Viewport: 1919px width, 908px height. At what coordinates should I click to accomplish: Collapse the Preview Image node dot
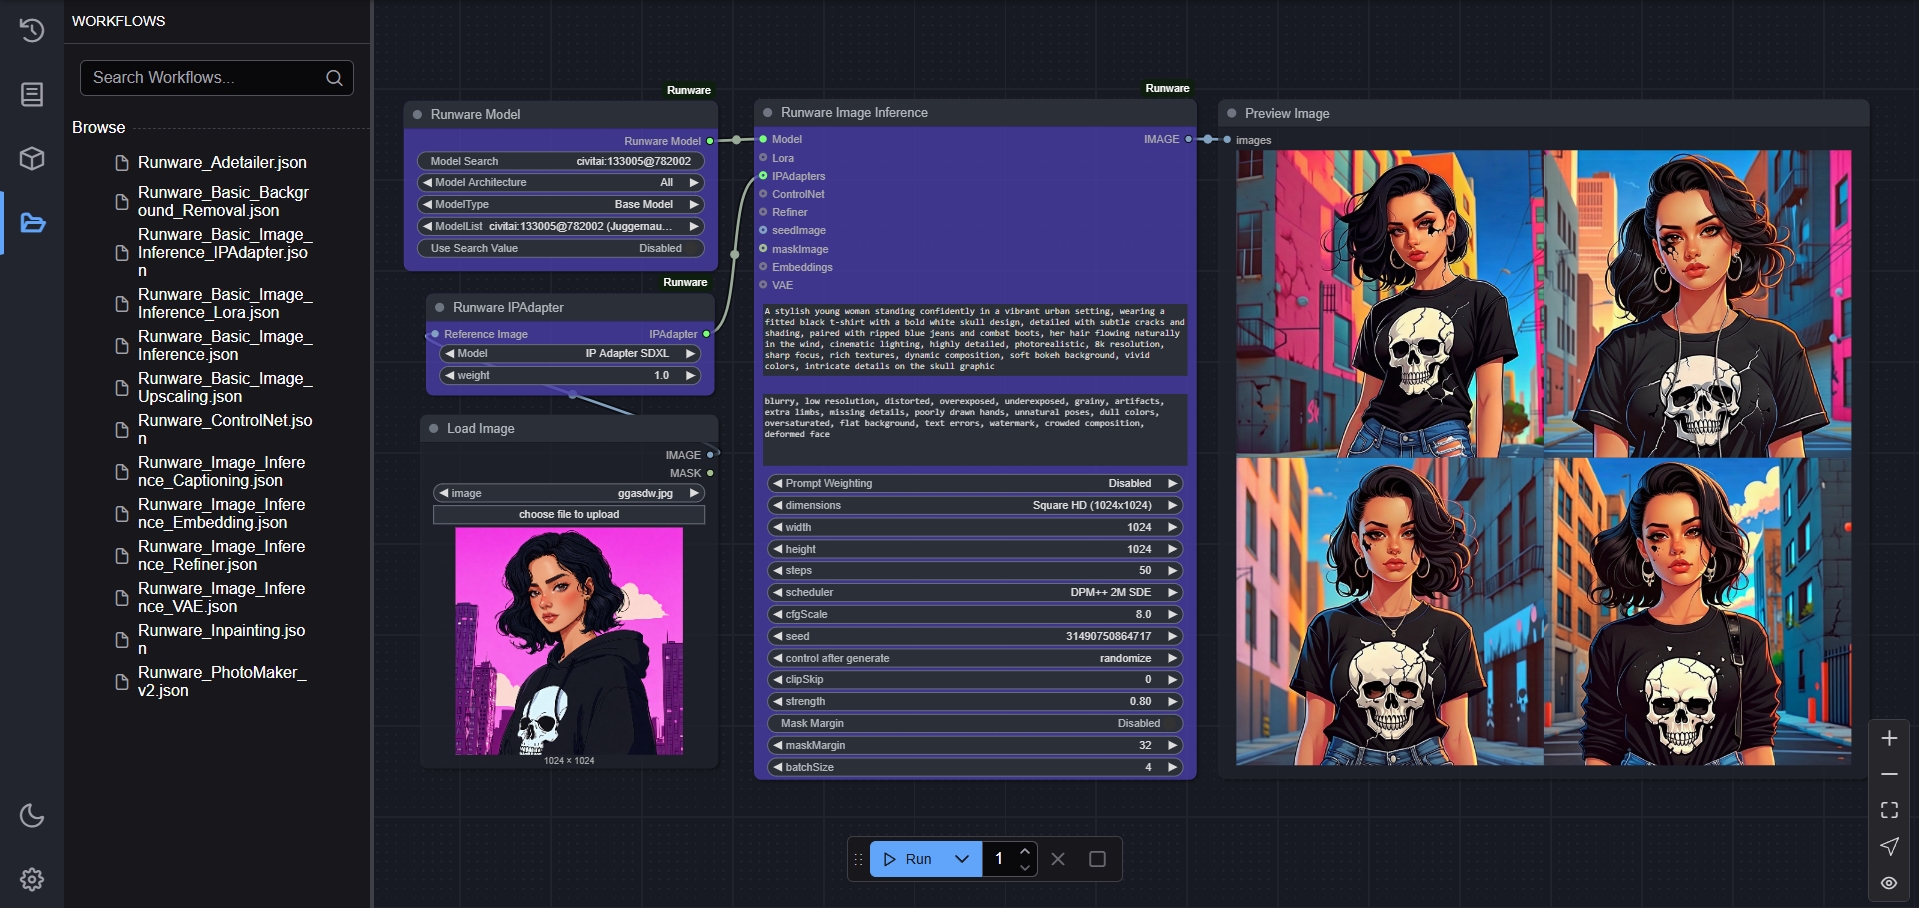coord(1232,113)
